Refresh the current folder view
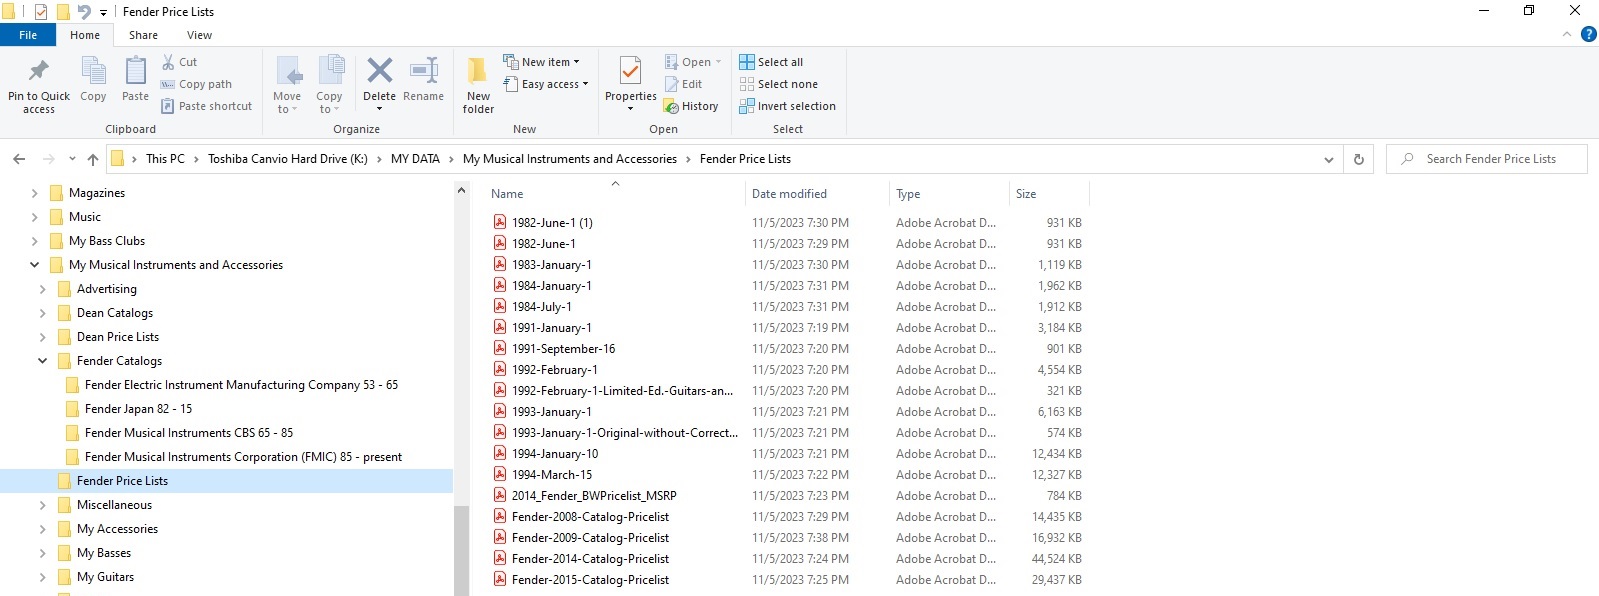Viewport: 1599px width, 596px height. [1358, 159]
